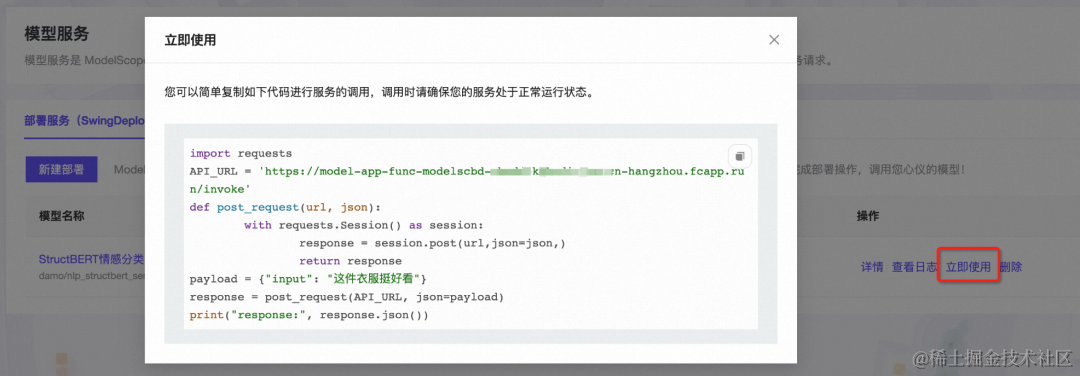
Task: Click the 'return response' code line
Action: [x=350, y=261]
